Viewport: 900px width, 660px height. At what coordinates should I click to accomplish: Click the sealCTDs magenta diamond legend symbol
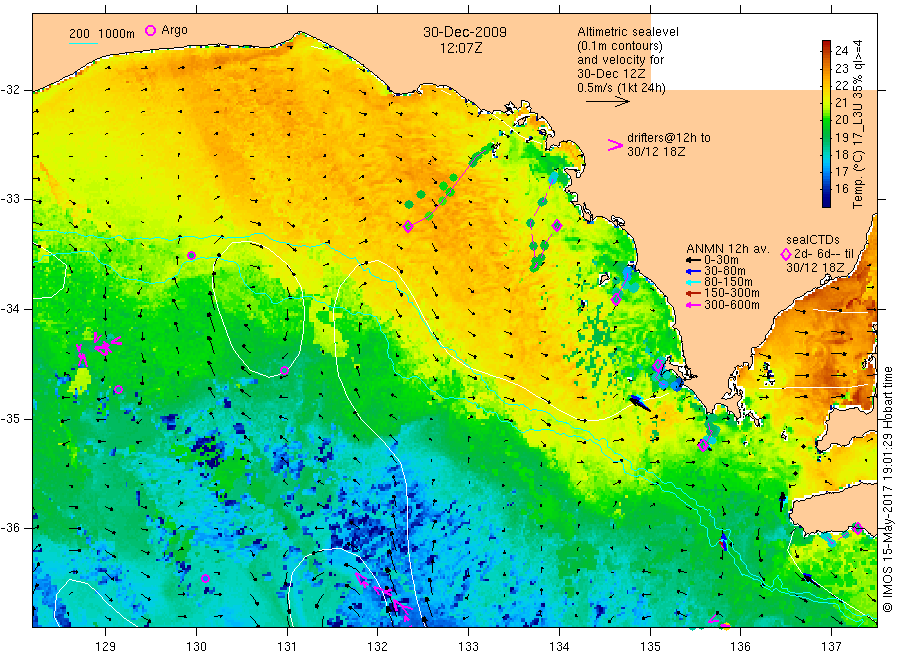(x=786, y=254)
